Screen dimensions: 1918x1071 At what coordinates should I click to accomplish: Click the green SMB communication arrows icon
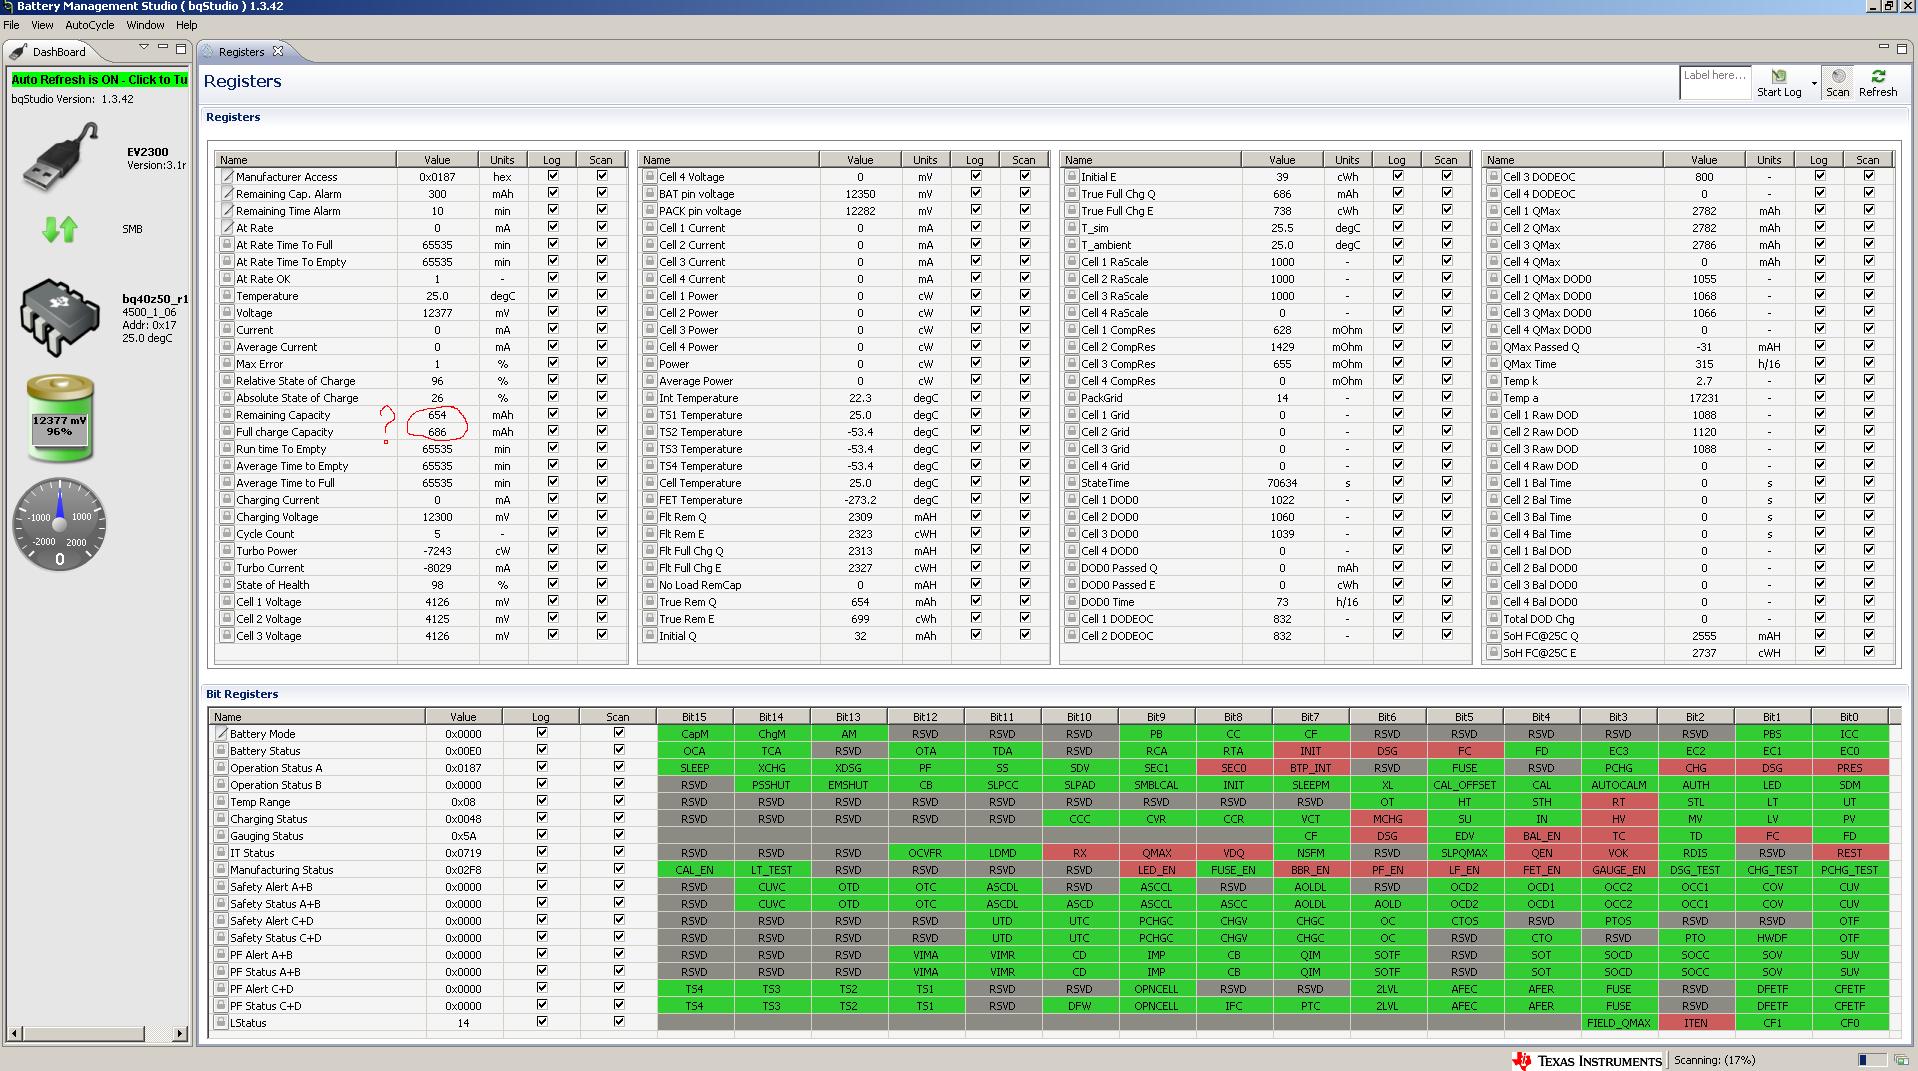coord(60,229)
